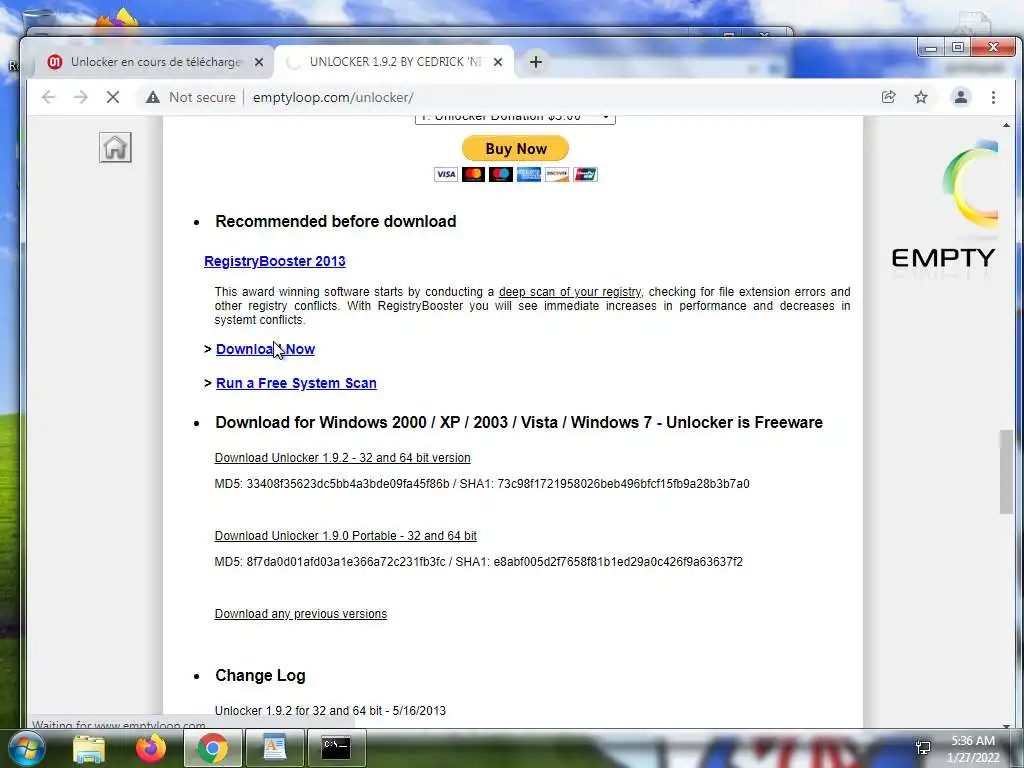Click the Recommended before download heading
1024x768 pixels.
click(336, 221)
